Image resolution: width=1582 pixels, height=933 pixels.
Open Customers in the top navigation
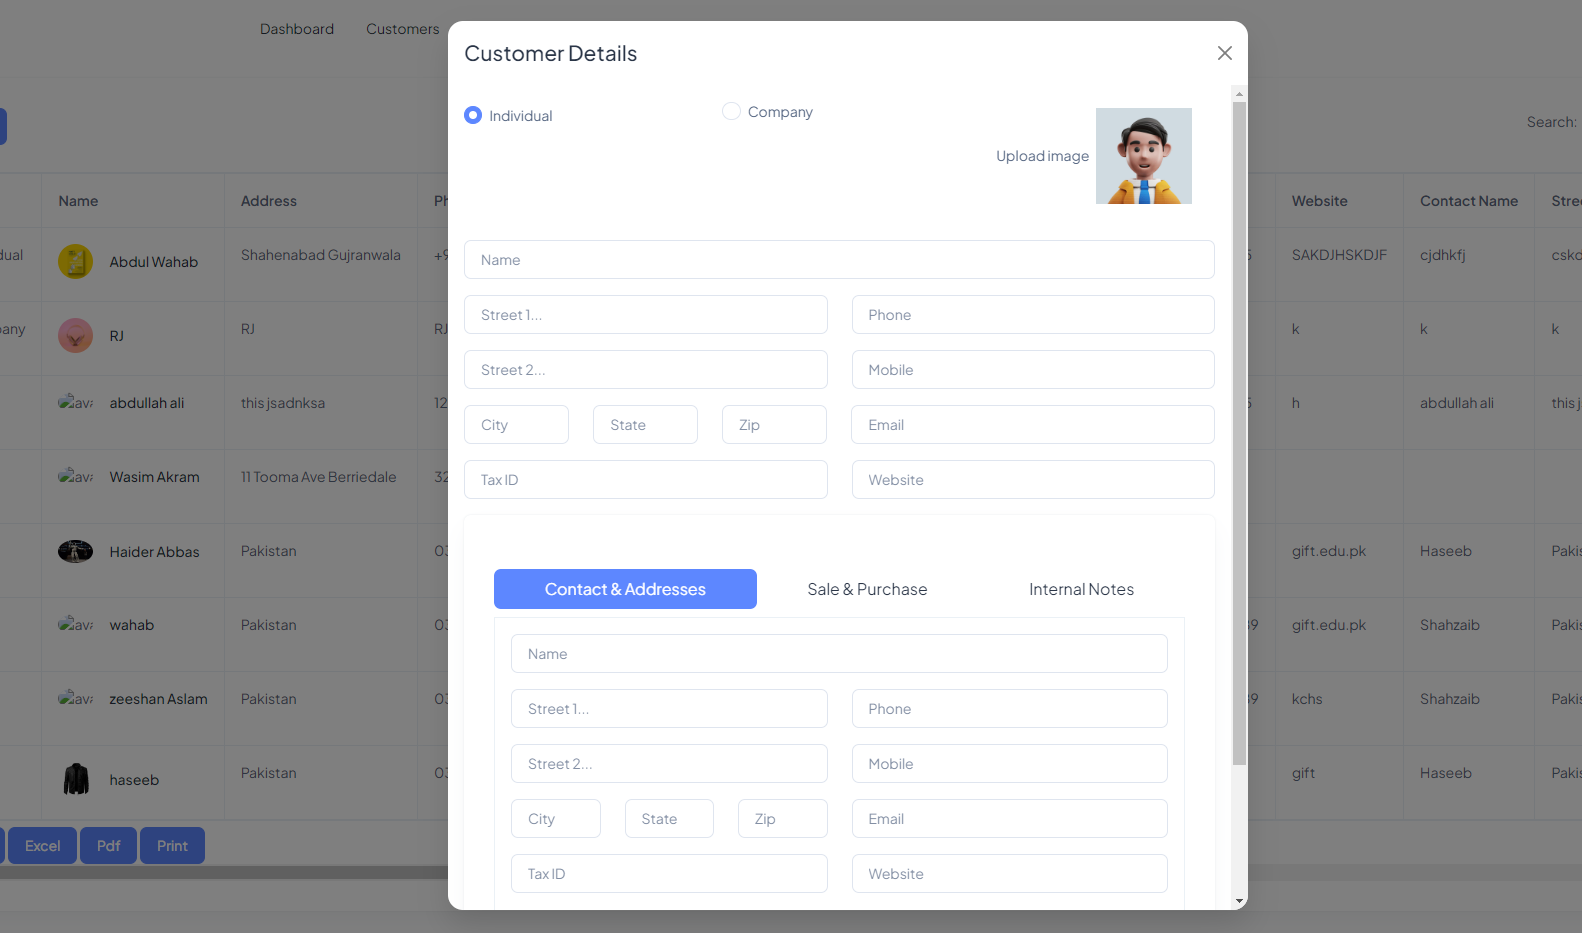point(402,29)
